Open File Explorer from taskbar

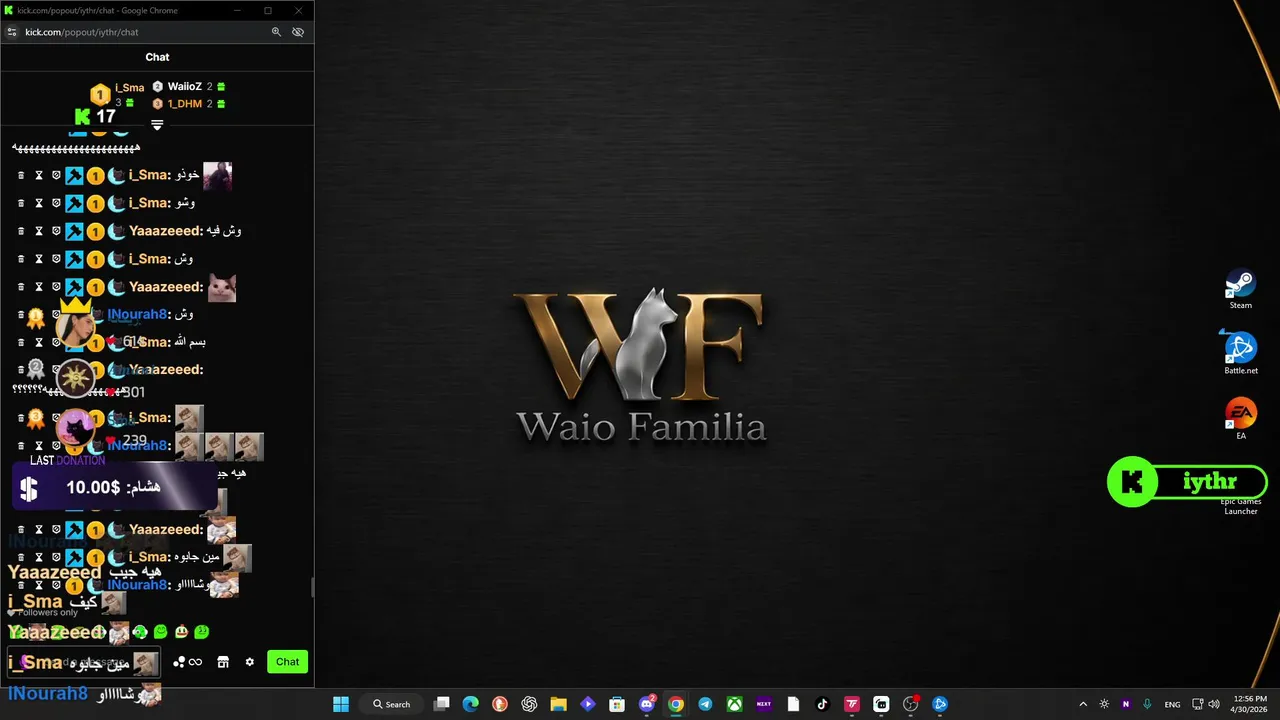click(558, 704)
